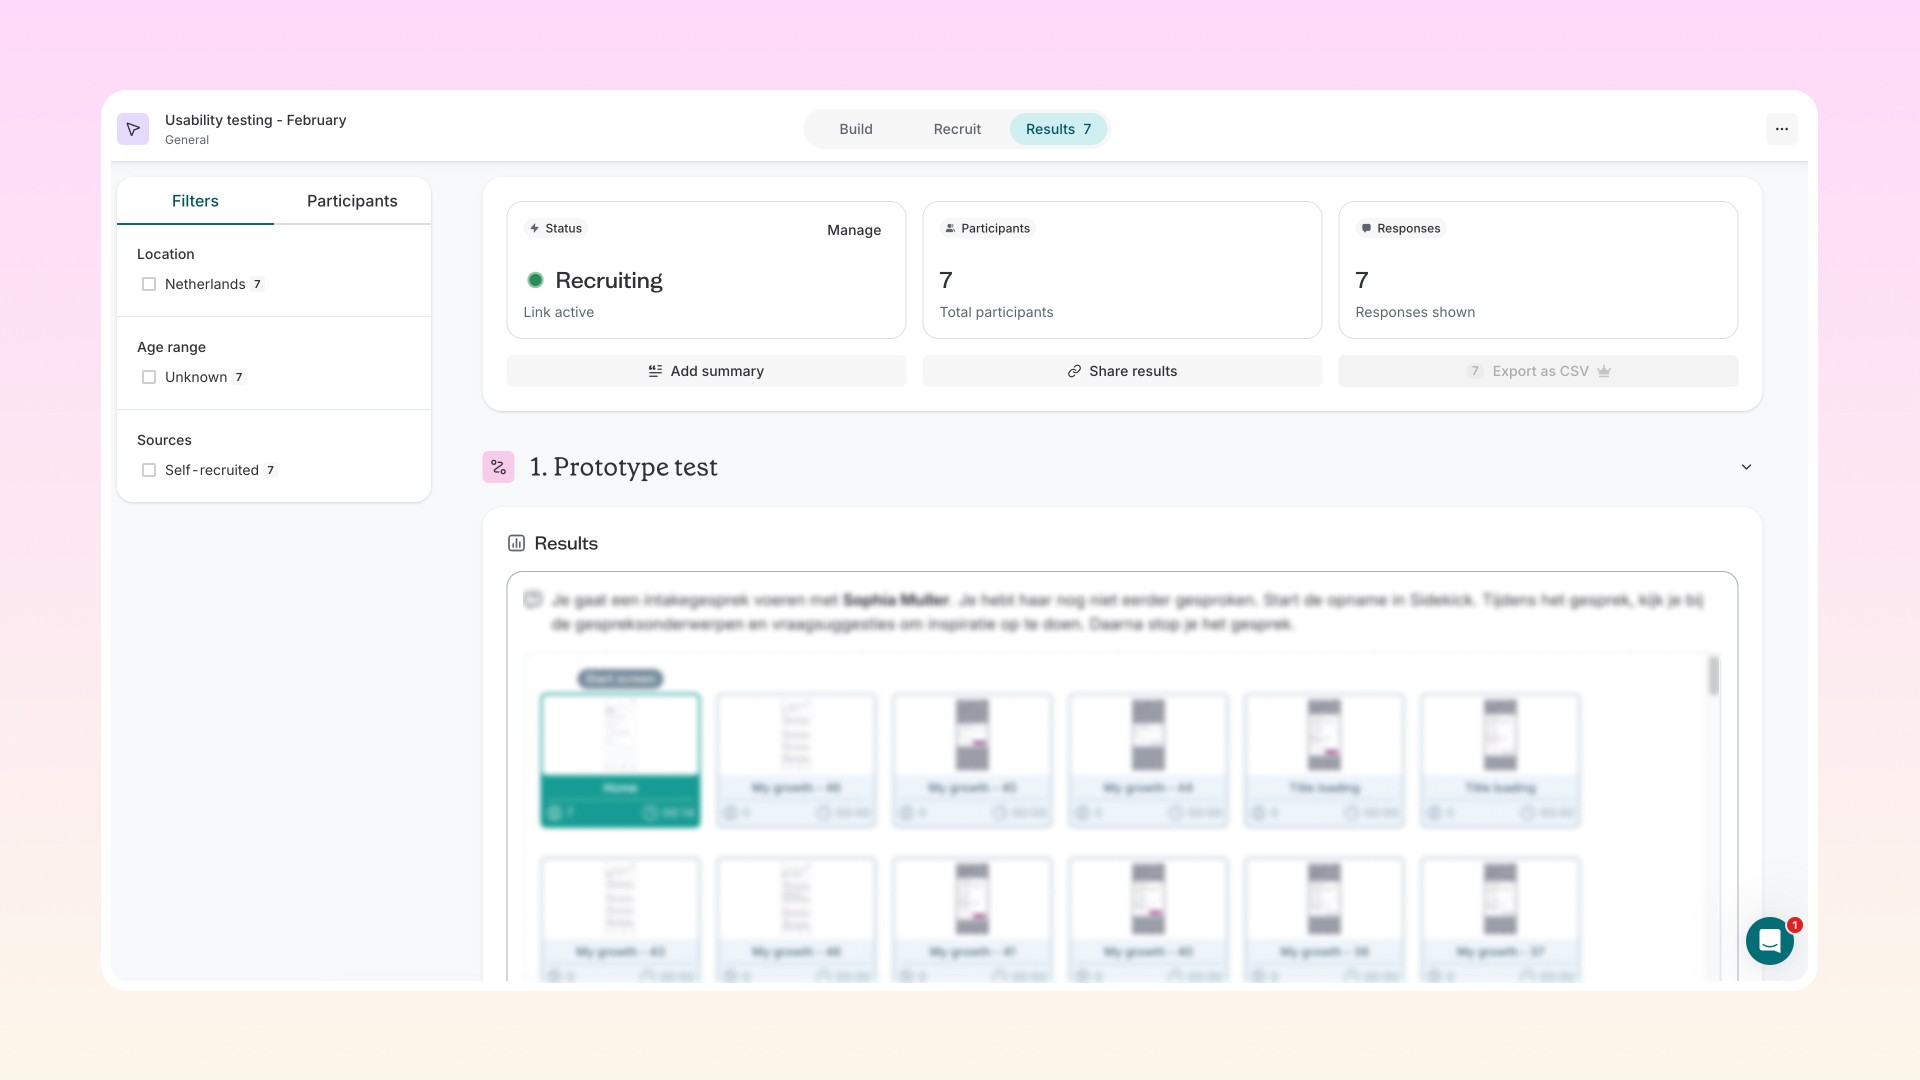Click the crown icon on Export CSV
This screenshot has height=1080, width=1920.
[1604, 371]
